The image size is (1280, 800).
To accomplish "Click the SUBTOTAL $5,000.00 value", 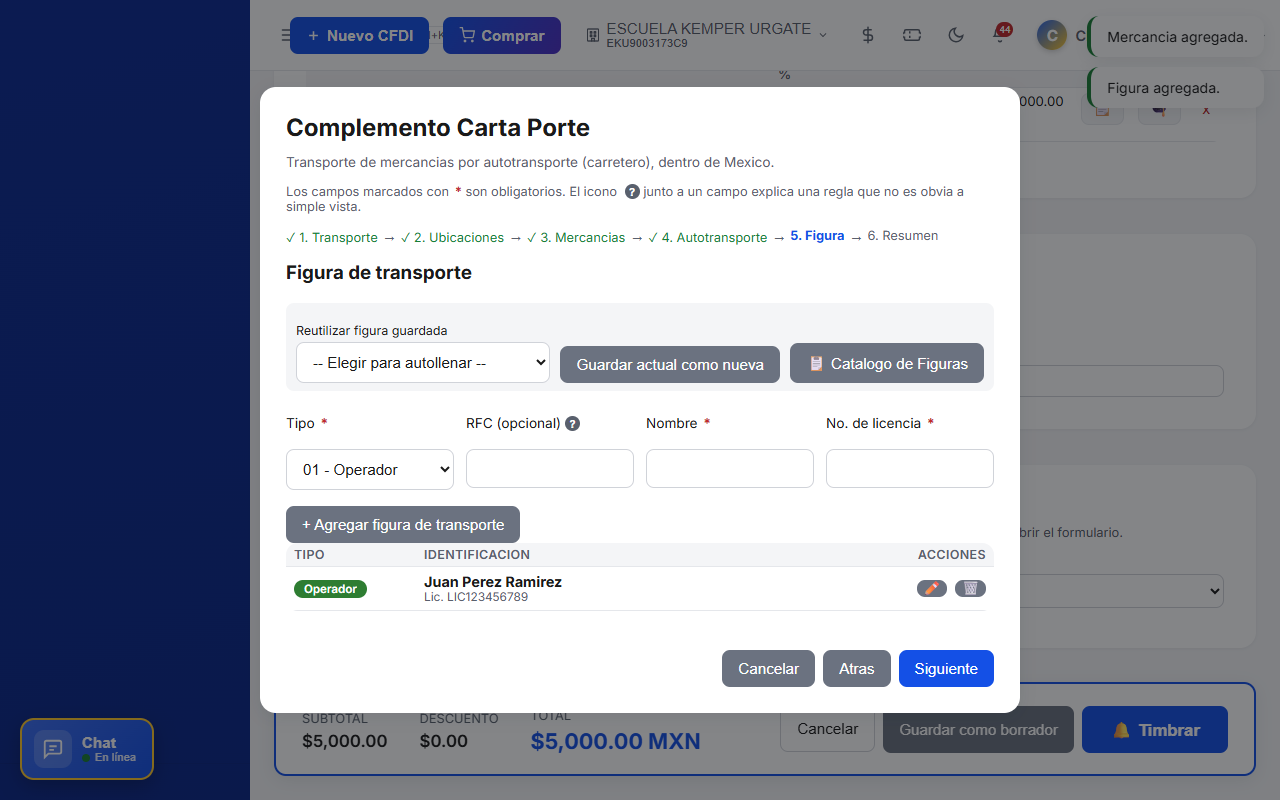I will pyautogui.click(x=344, y=741).
